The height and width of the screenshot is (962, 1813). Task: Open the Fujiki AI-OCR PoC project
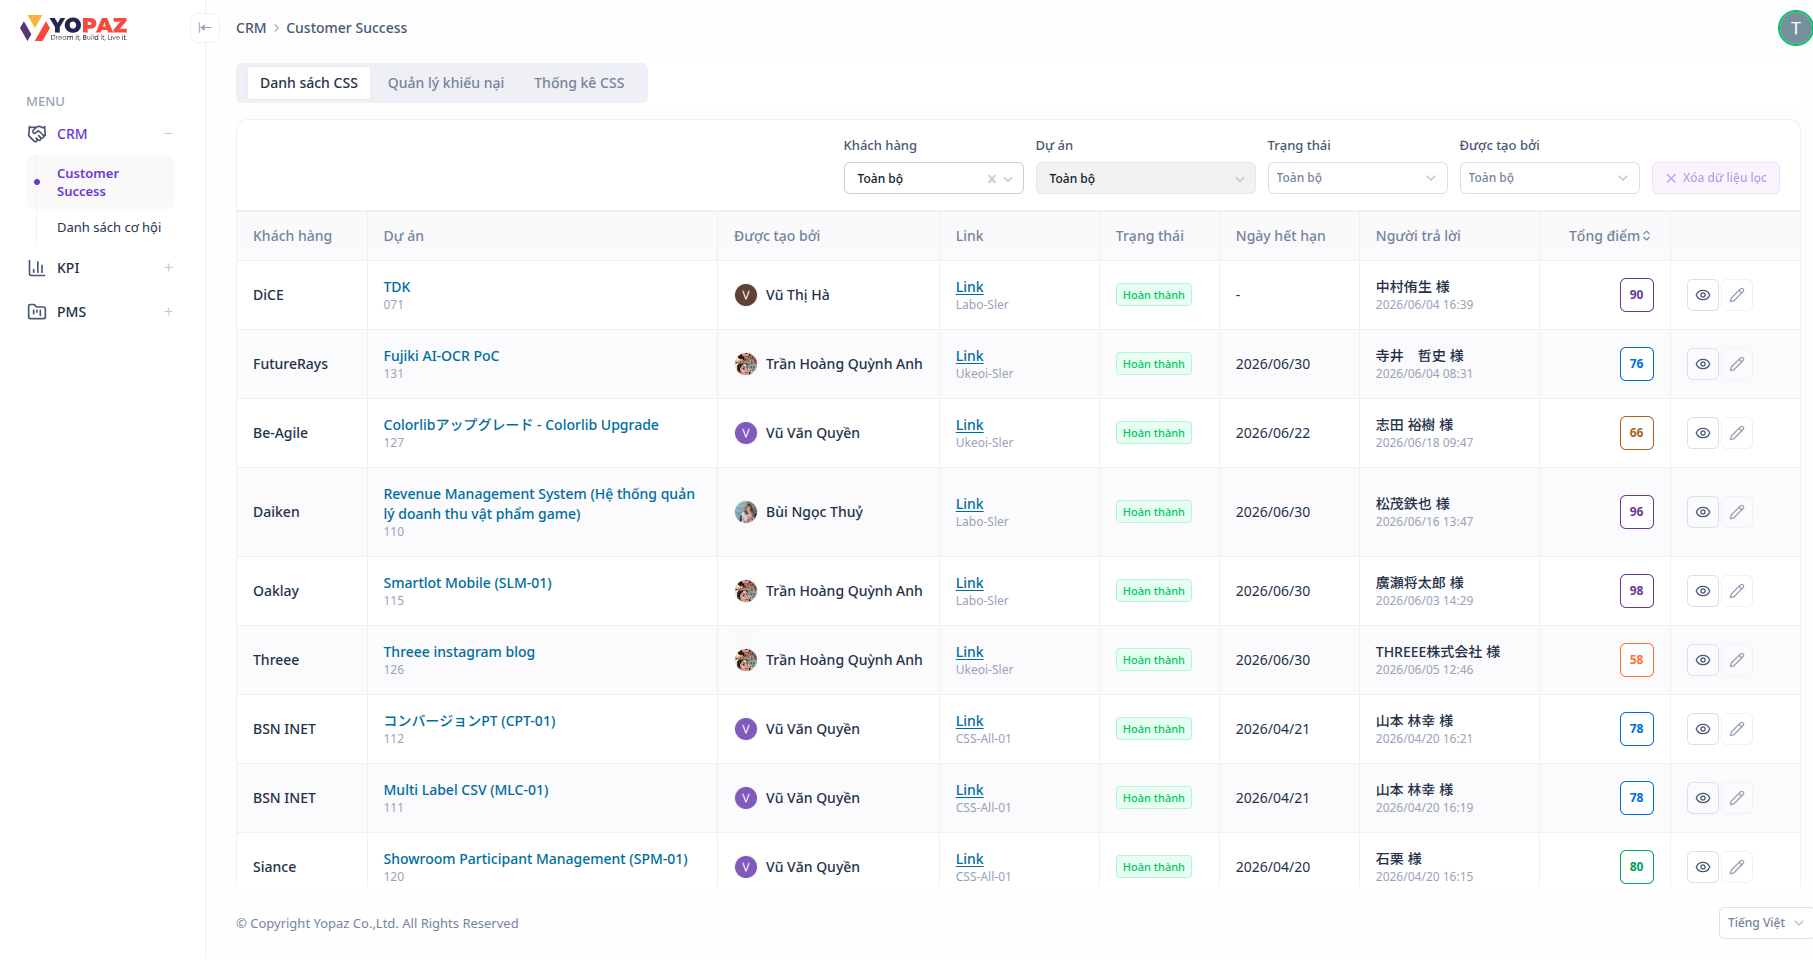coord(441,356)
